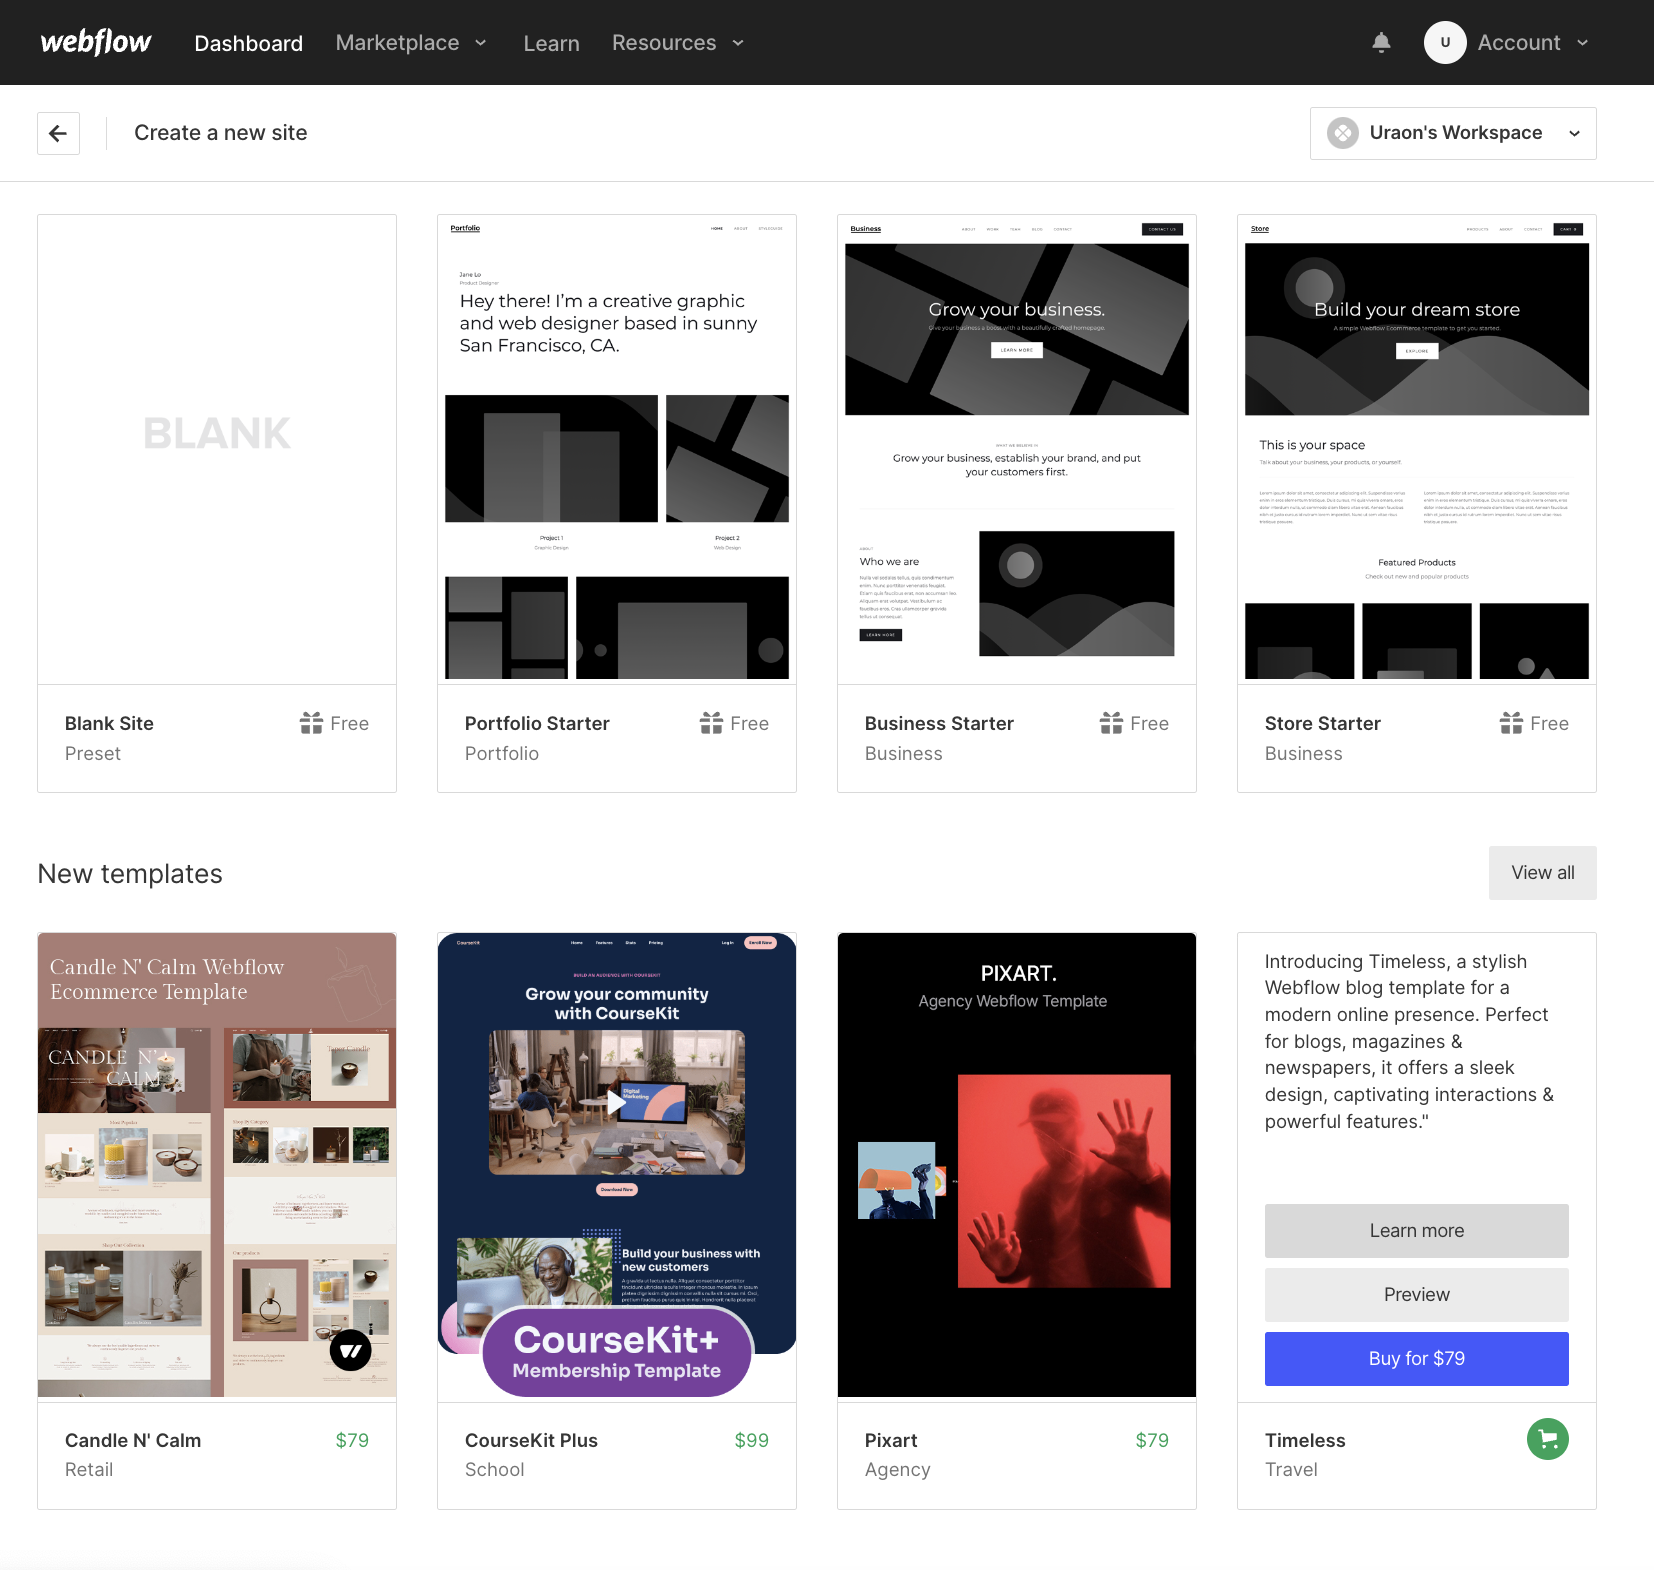Click the Pixart title
Image resolution: width=1654 pixels, height=1570 pixels.
click(891, 1440)
